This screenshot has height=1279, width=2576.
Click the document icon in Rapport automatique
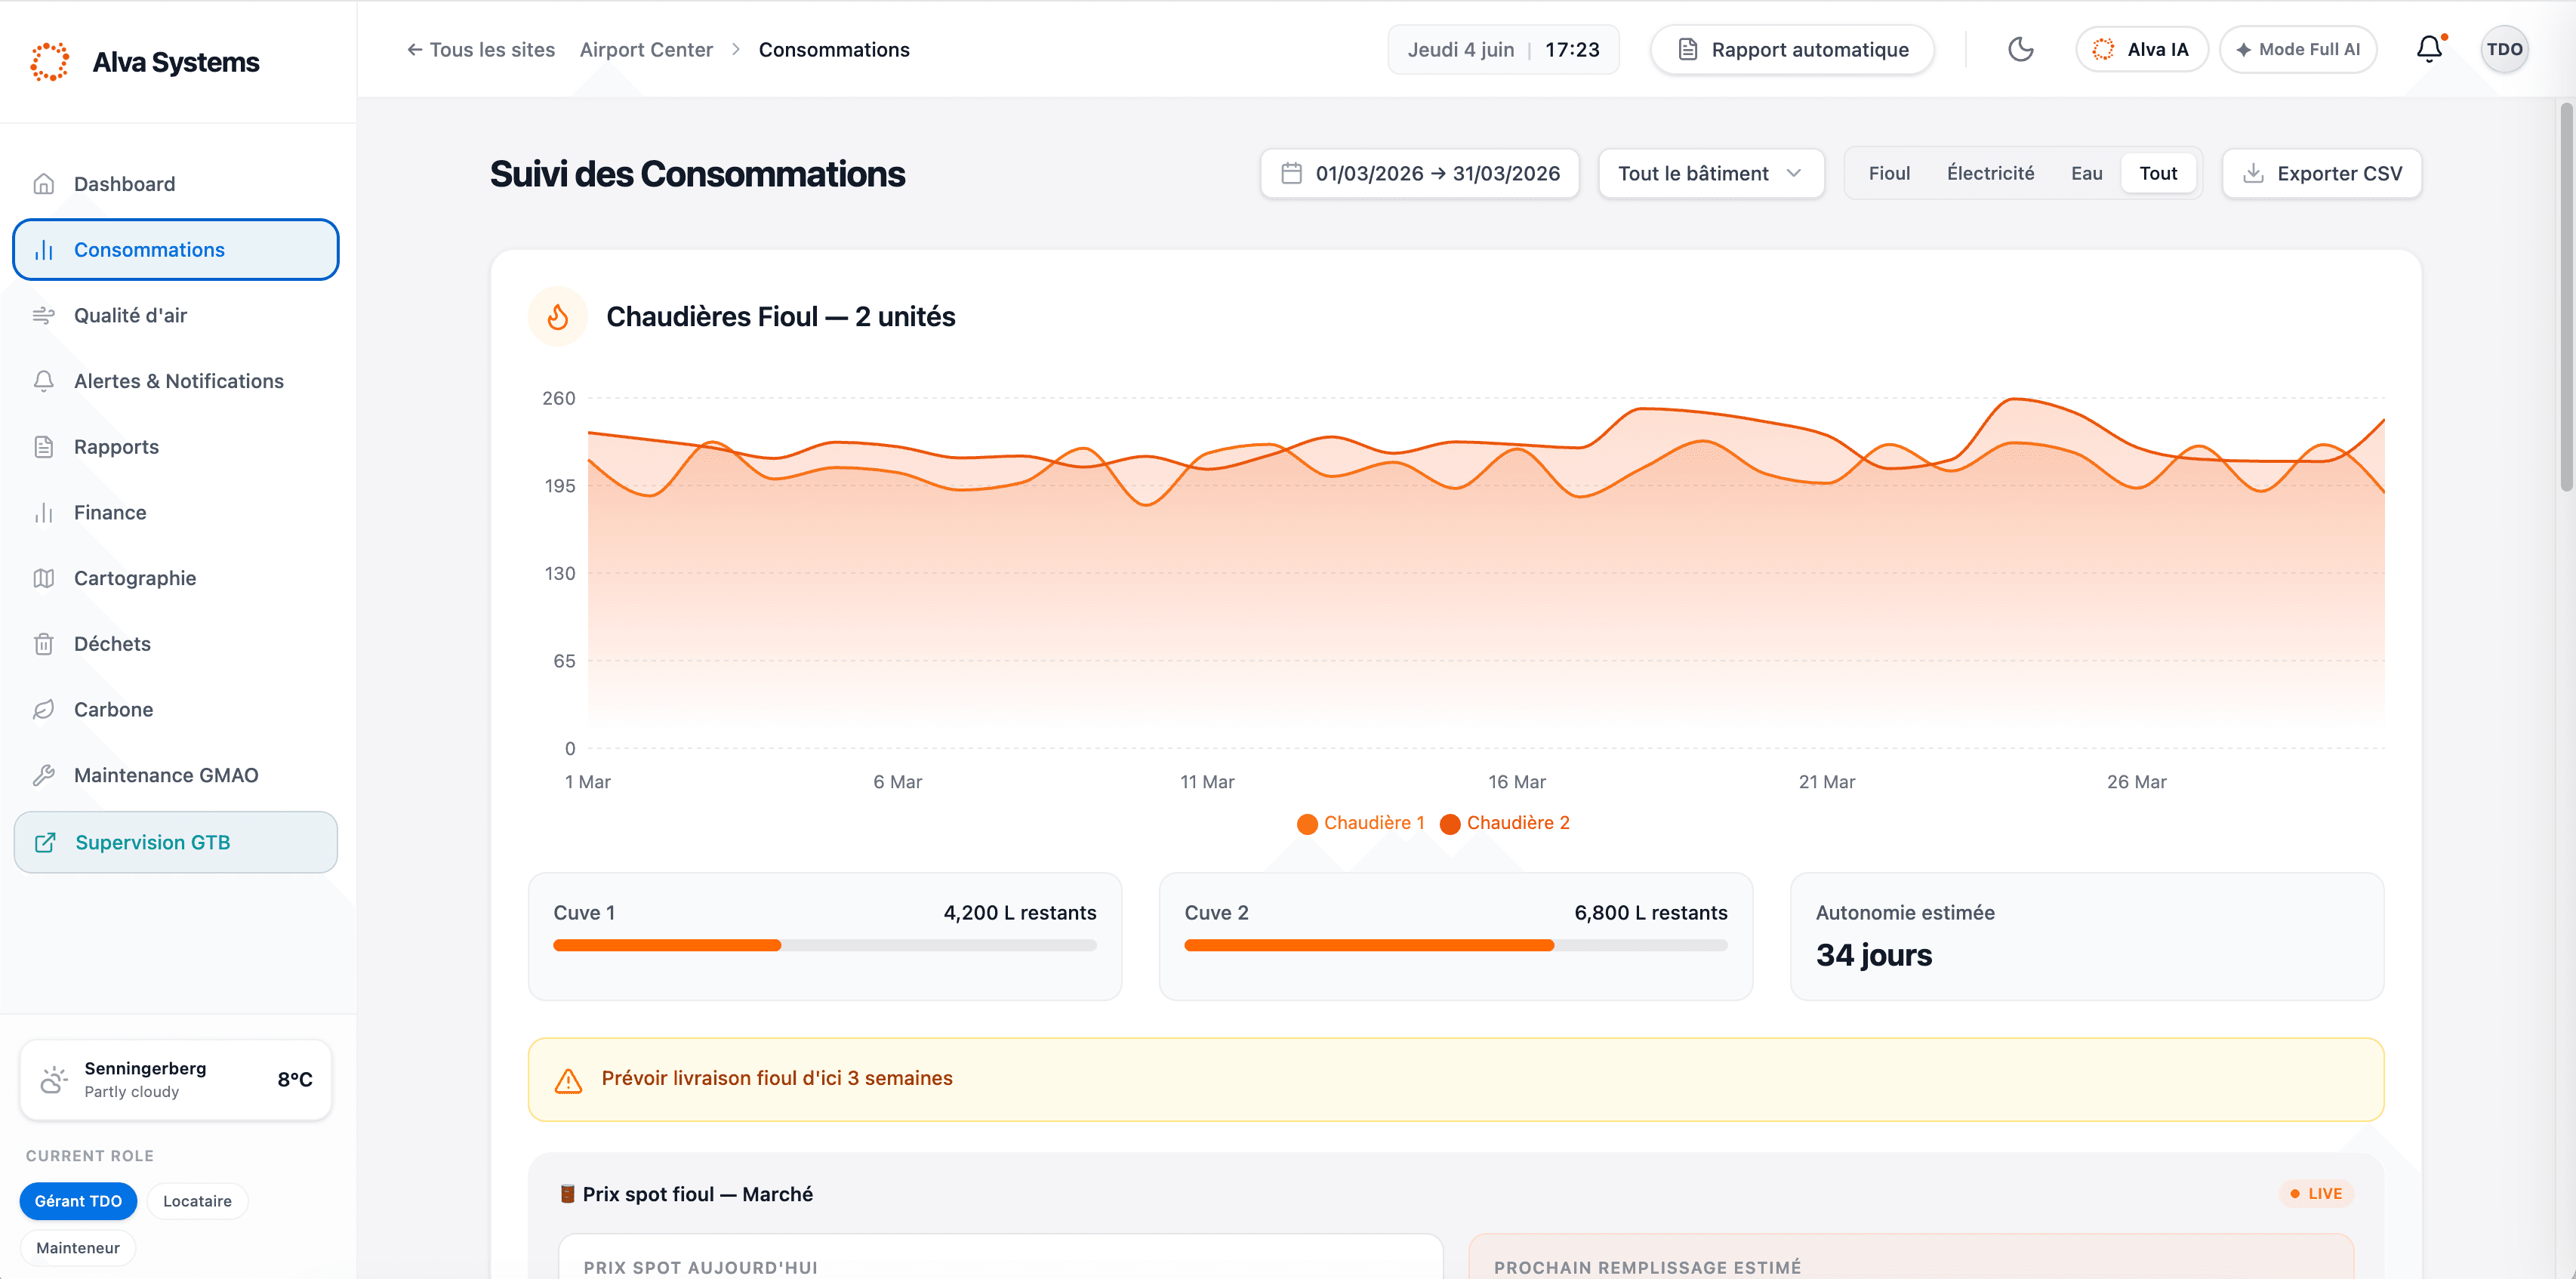click(1688, 50)
